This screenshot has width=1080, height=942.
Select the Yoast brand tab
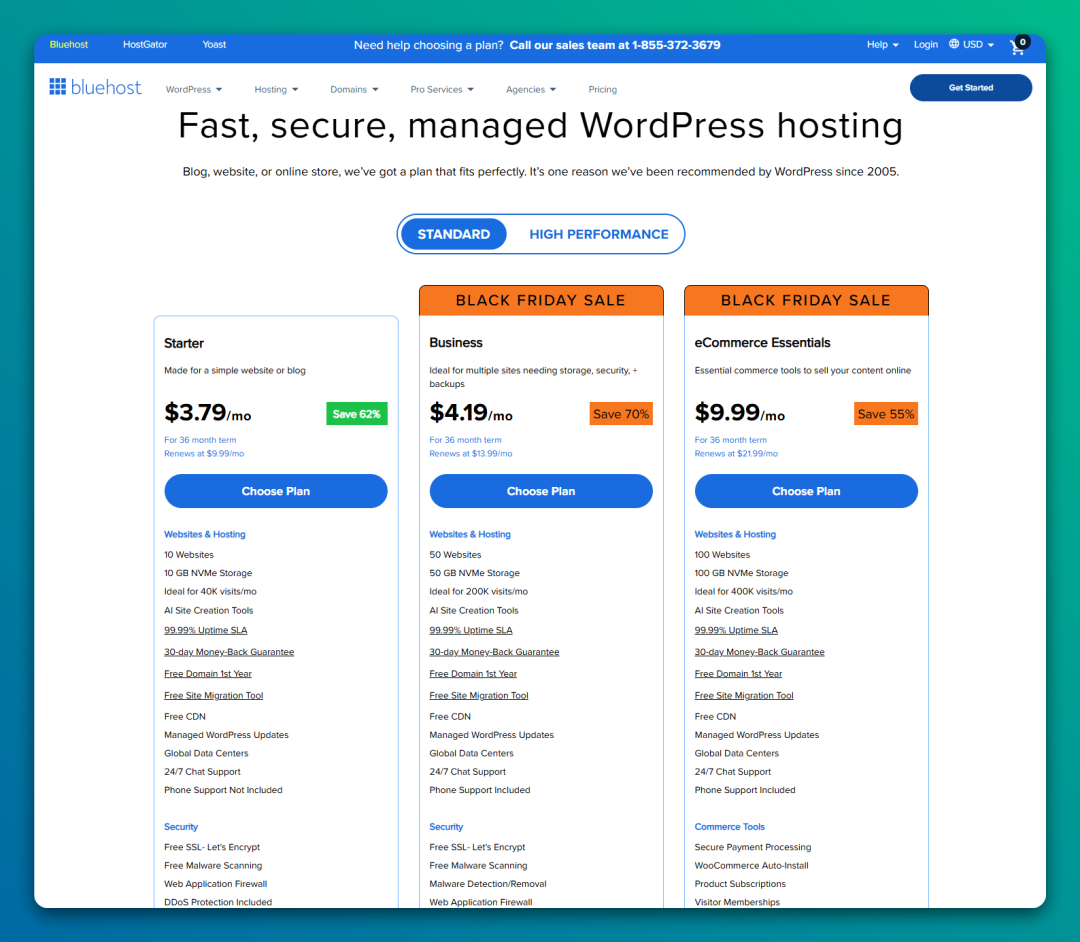coord(214,45)
